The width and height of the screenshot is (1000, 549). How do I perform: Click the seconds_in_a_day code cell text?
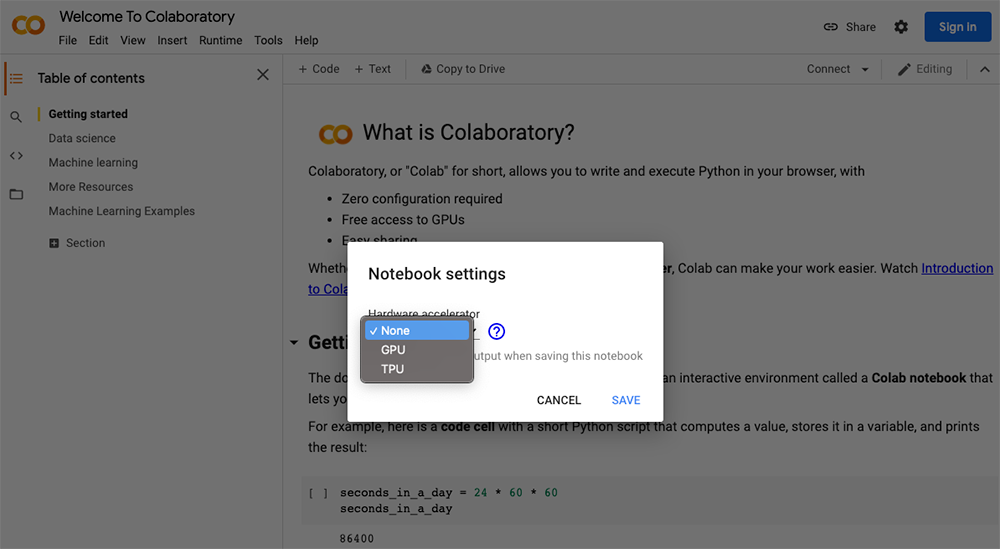click(x=449, y=501)
